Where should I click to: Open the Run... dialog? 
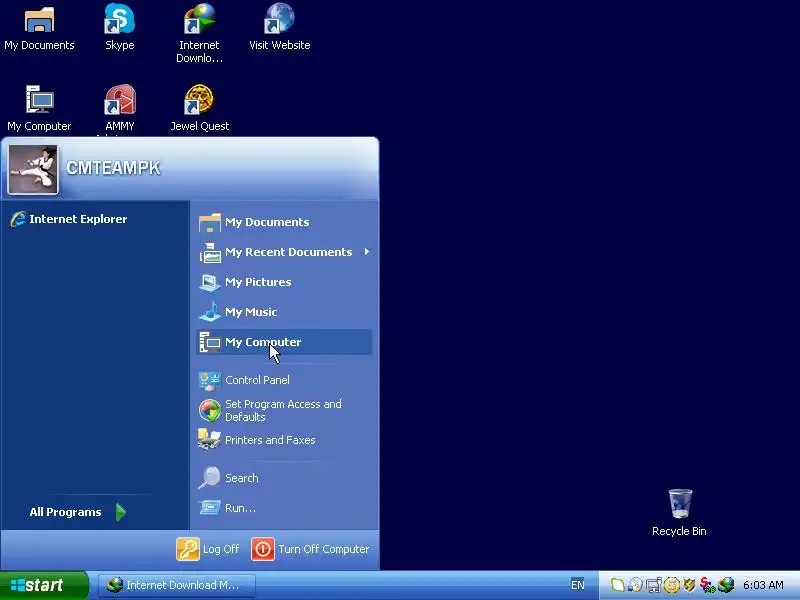click(x=285, y=508)
